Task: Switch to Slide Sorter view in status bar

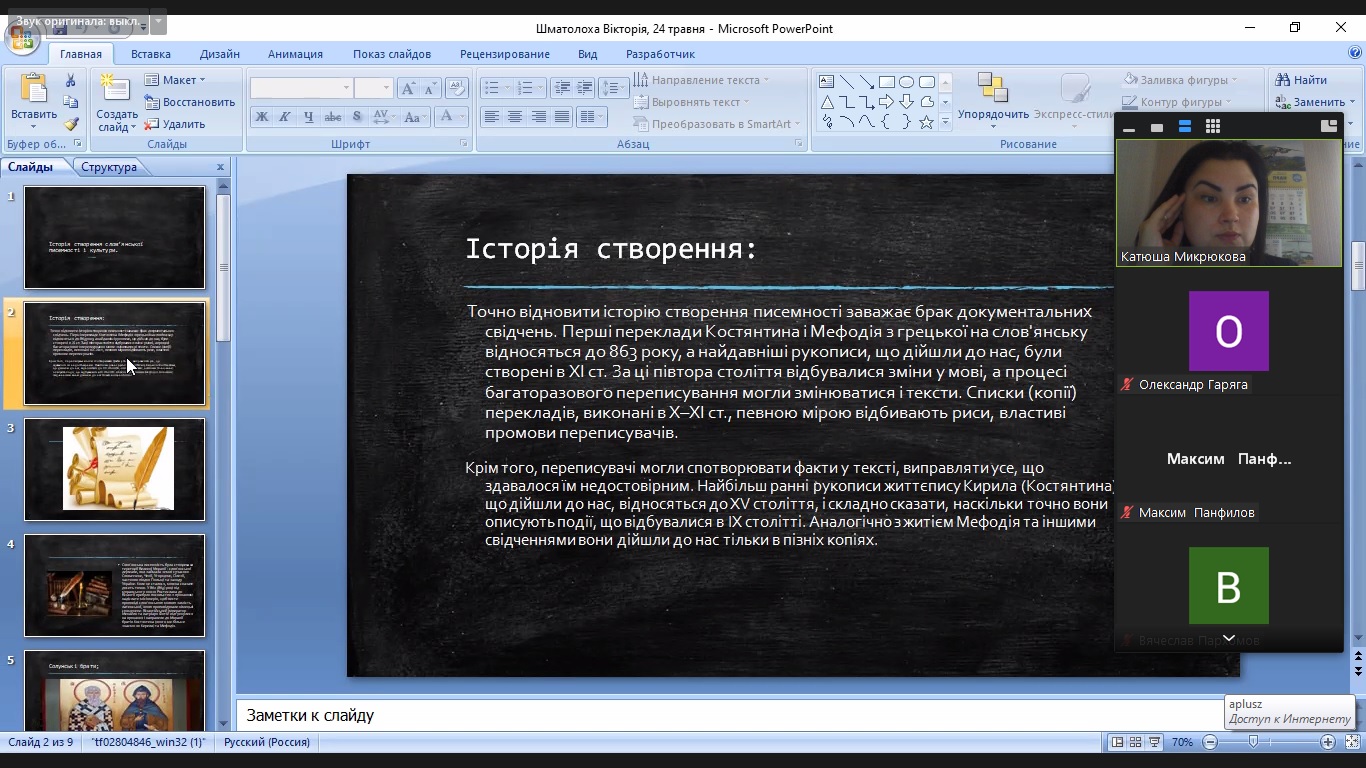Action: click(x=1136, y=742)
